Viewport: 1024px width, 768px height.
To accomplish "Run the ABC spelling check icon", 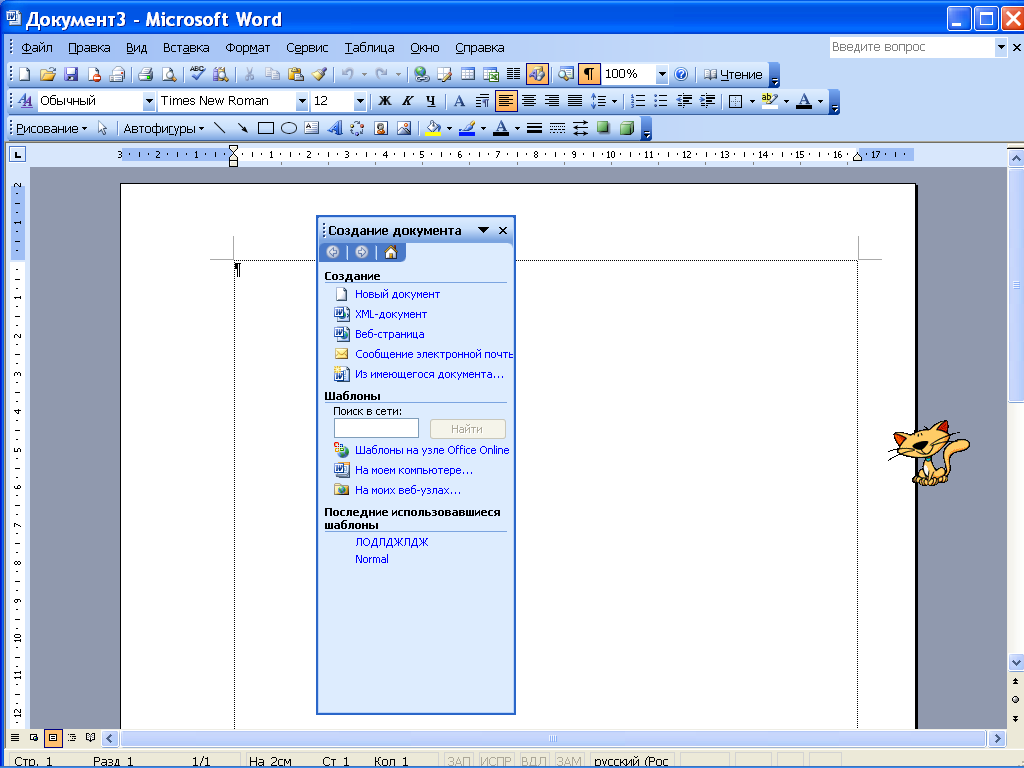I will [x=197, y=74].
